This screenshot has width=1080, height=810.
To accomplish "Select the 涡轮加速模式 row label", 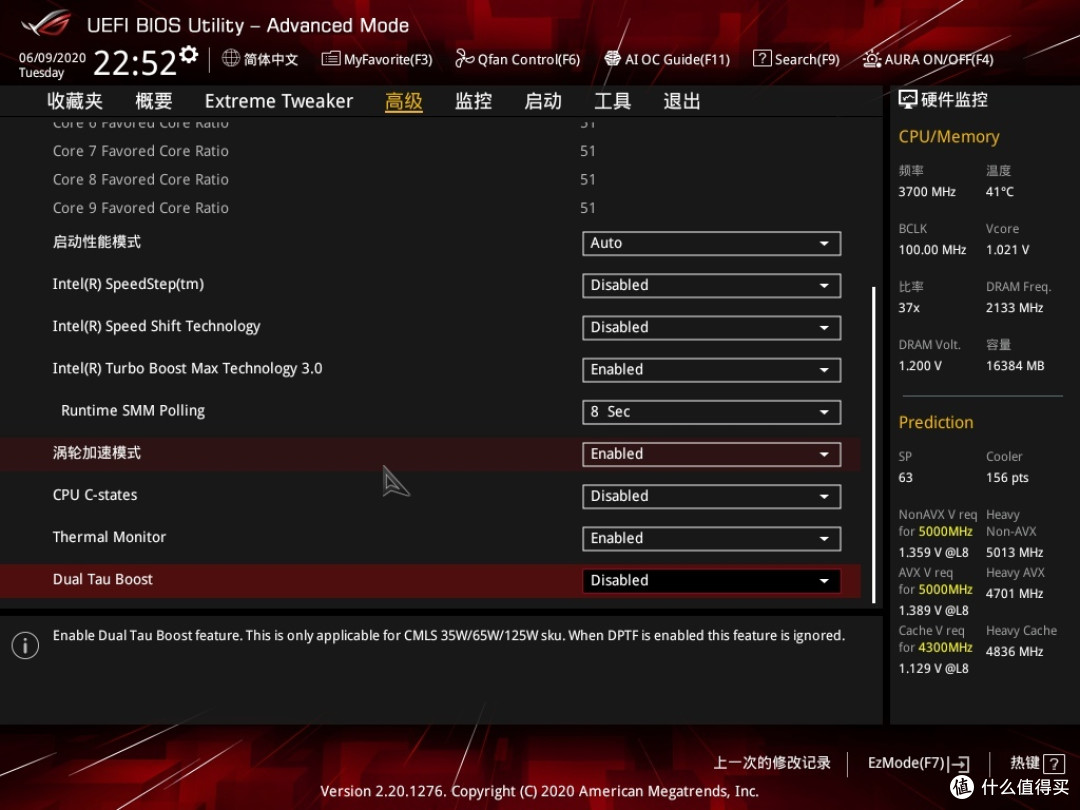I will point(96,453).
